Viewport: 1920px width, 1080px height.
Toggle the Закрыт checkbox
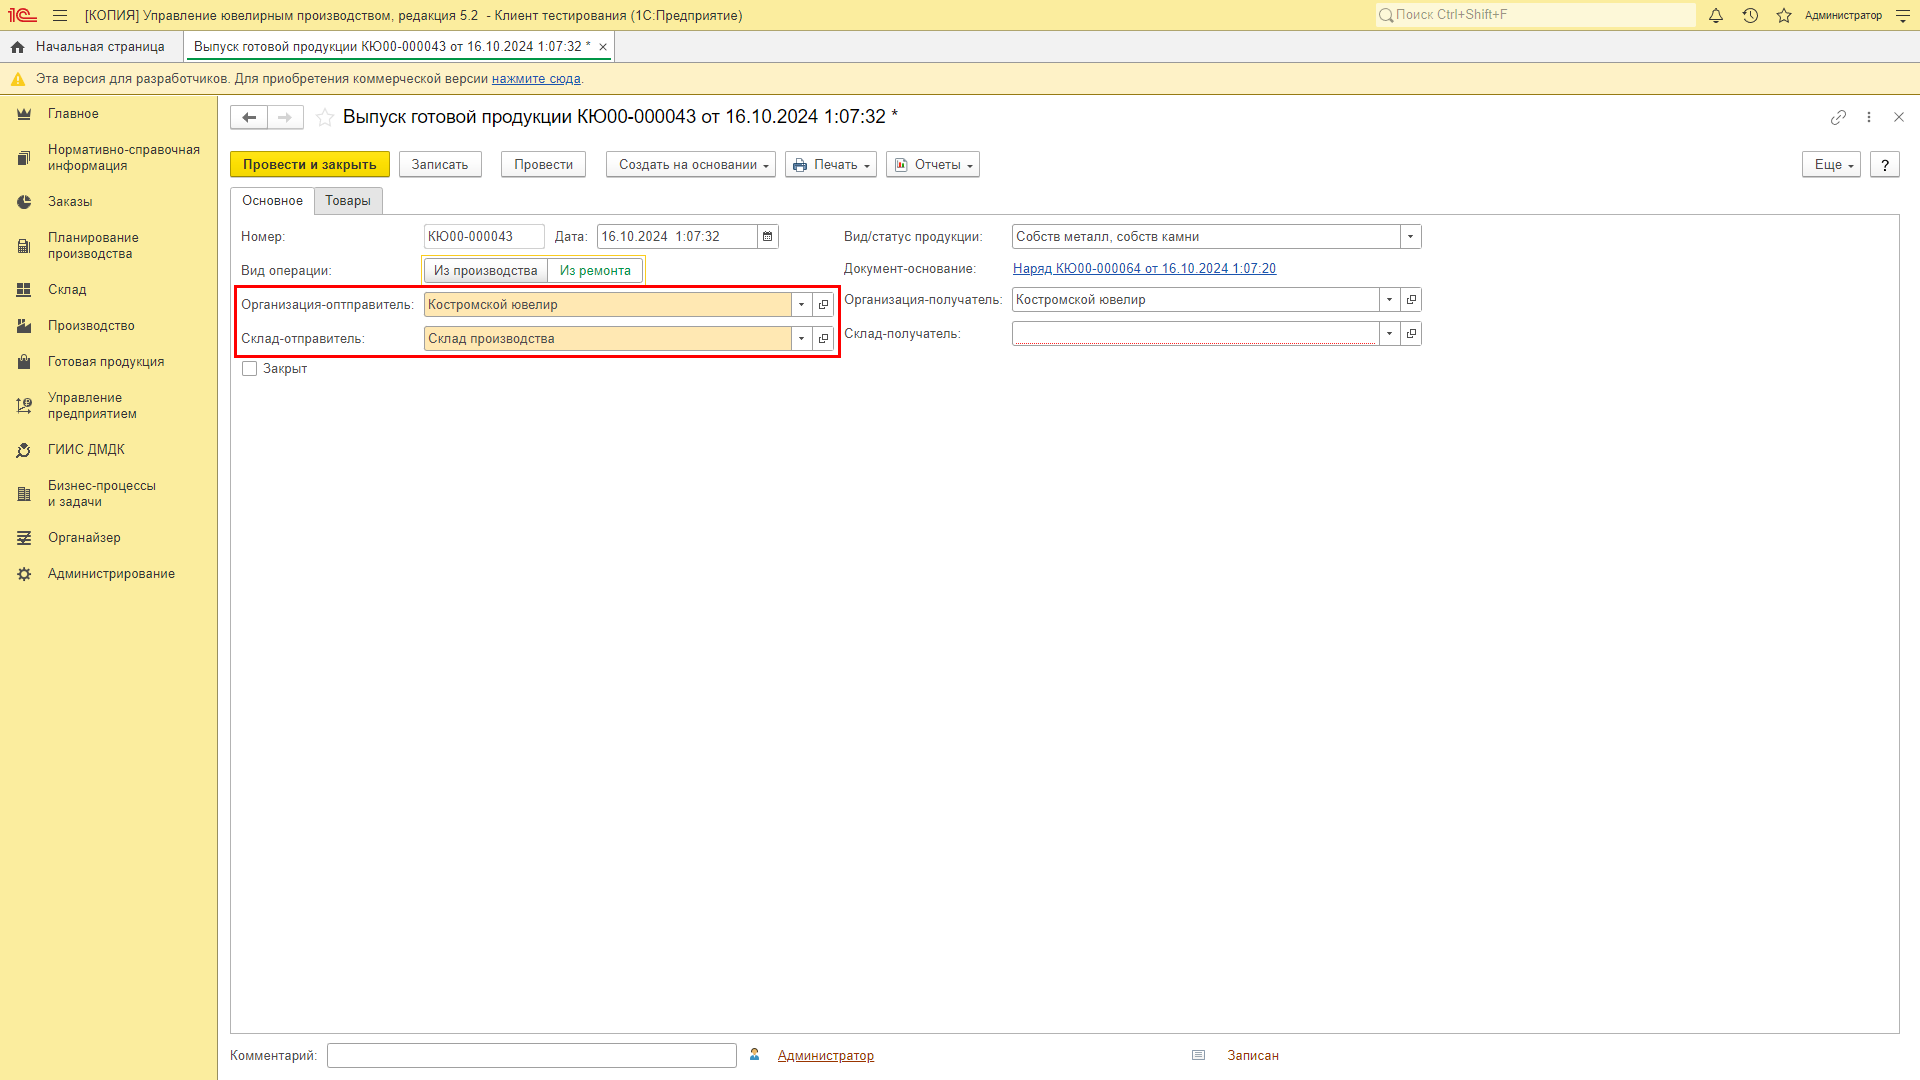(x=250, y=369)
